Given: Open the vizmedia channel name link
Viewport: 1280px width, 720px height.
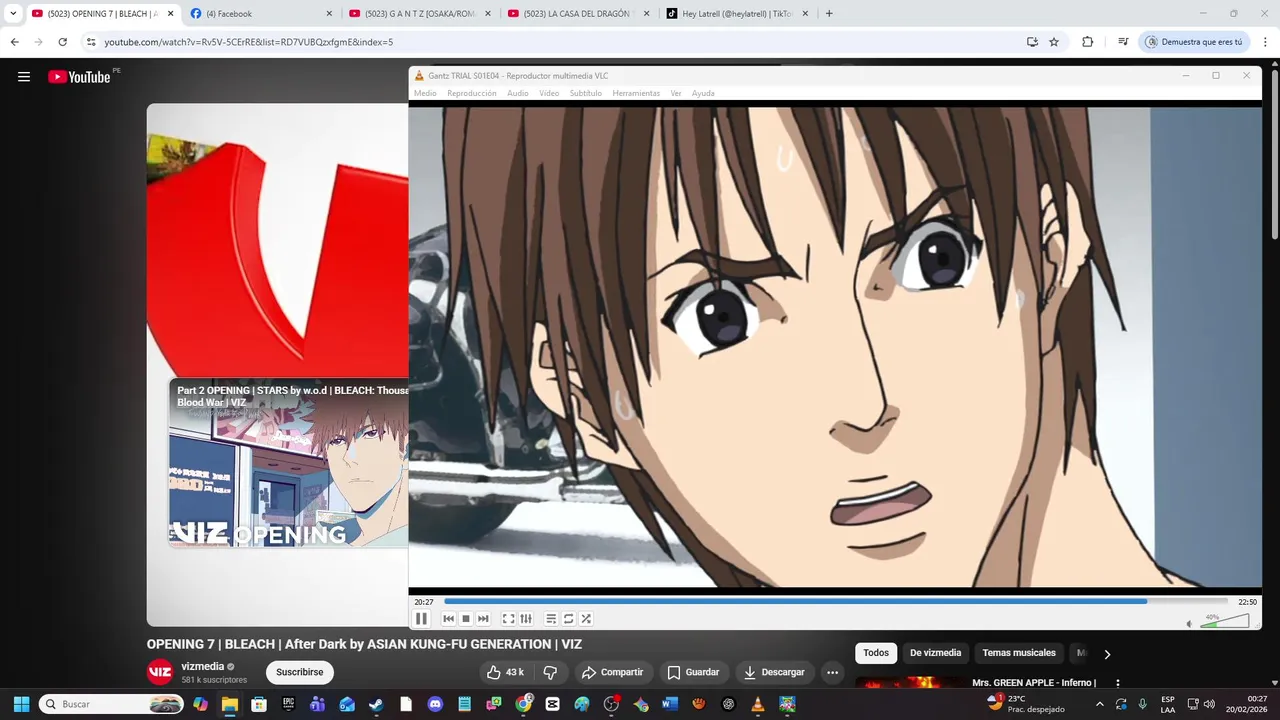Looking at the screenshot, I should click(202, 666).
